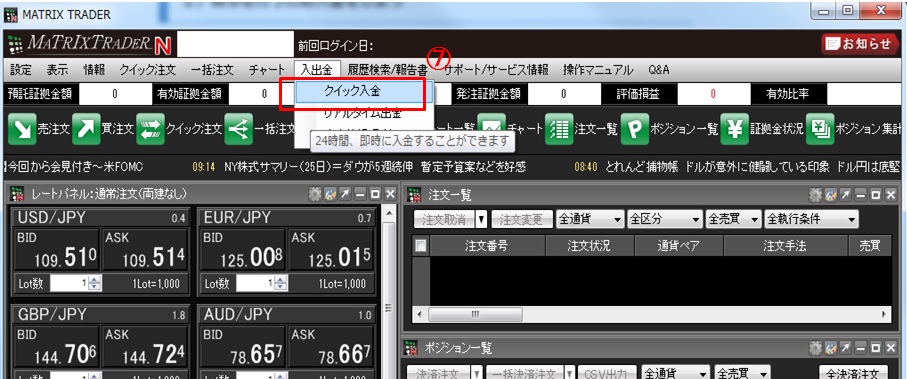Click USD/JPY BID price 109.510
The image size is (907, 379).
[56, 250]
